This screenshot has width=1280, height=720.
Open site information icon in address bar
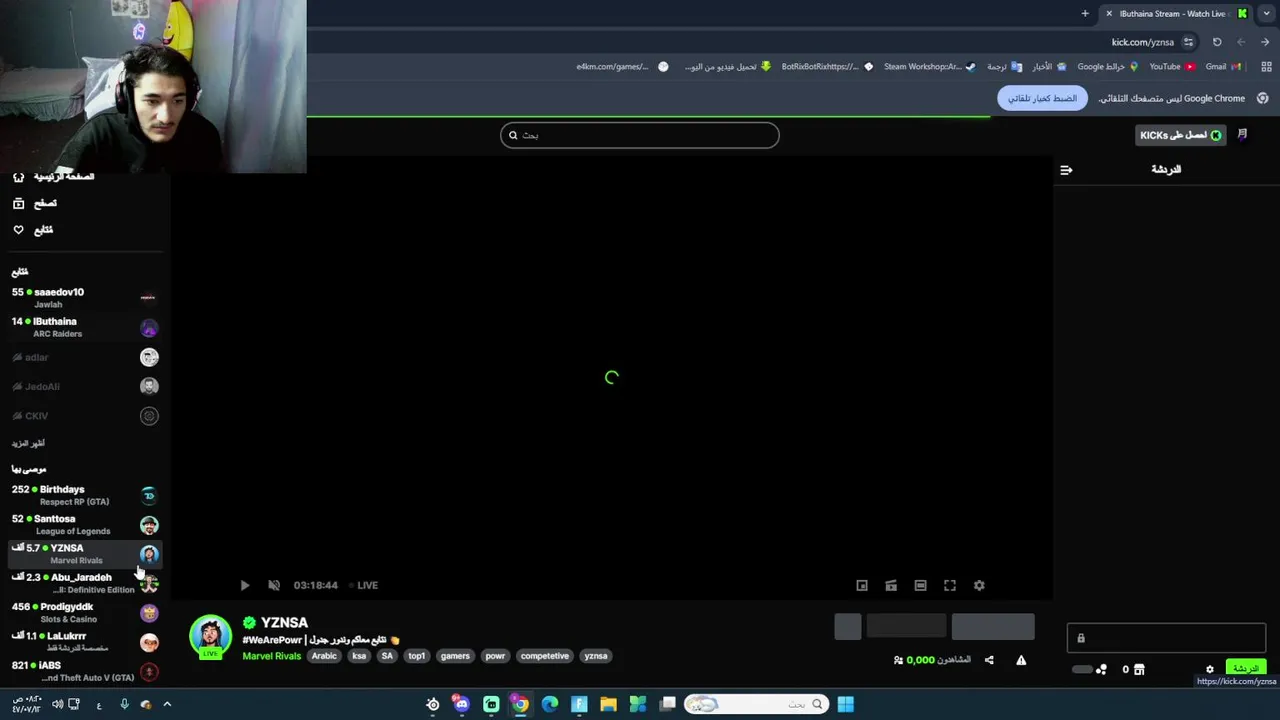tap(1188, 42)
